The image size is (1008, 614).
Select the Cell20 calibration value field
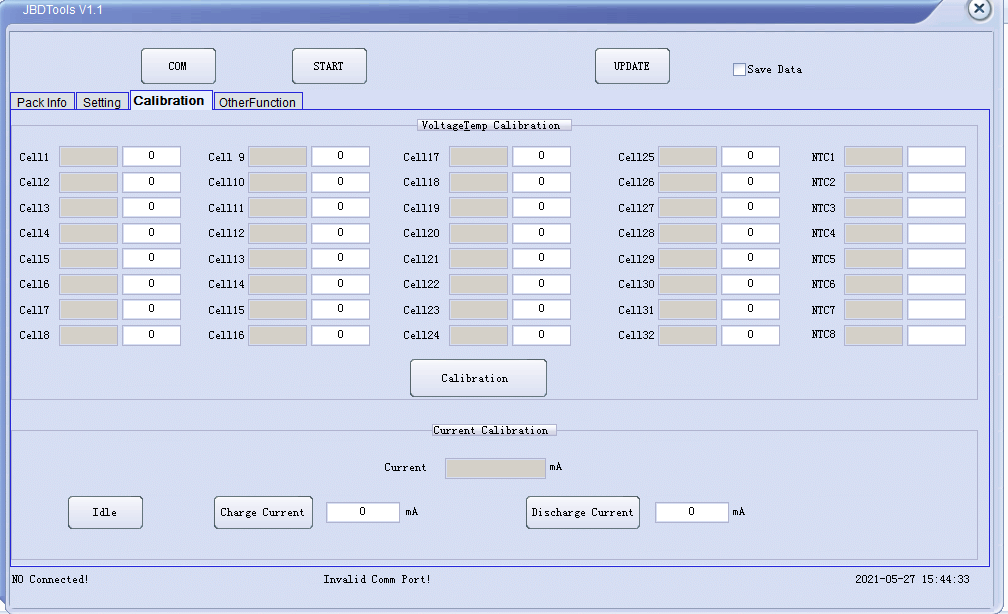(x=541, y=233)
